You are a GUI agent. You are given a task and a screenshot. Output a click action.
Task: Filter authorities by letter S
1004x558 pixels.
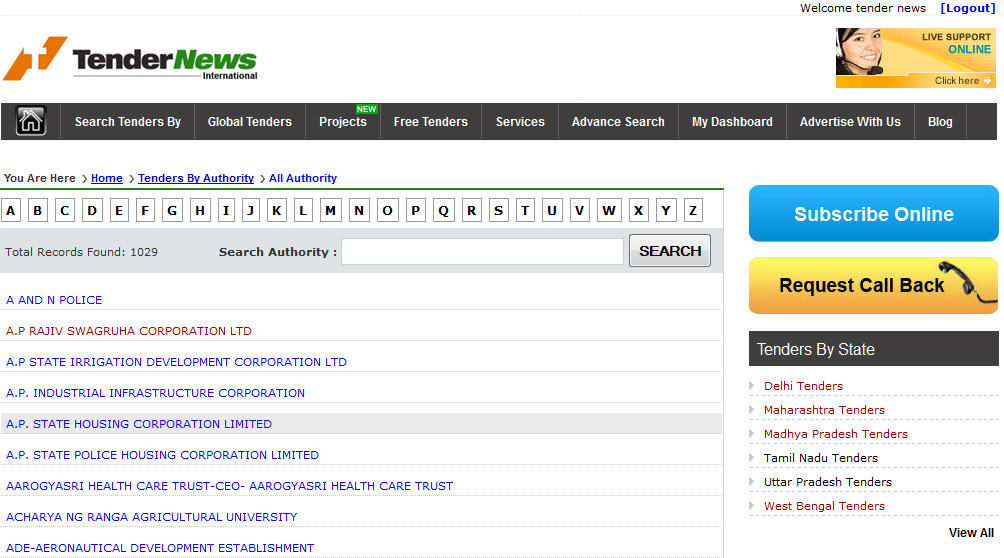(498, 210)
